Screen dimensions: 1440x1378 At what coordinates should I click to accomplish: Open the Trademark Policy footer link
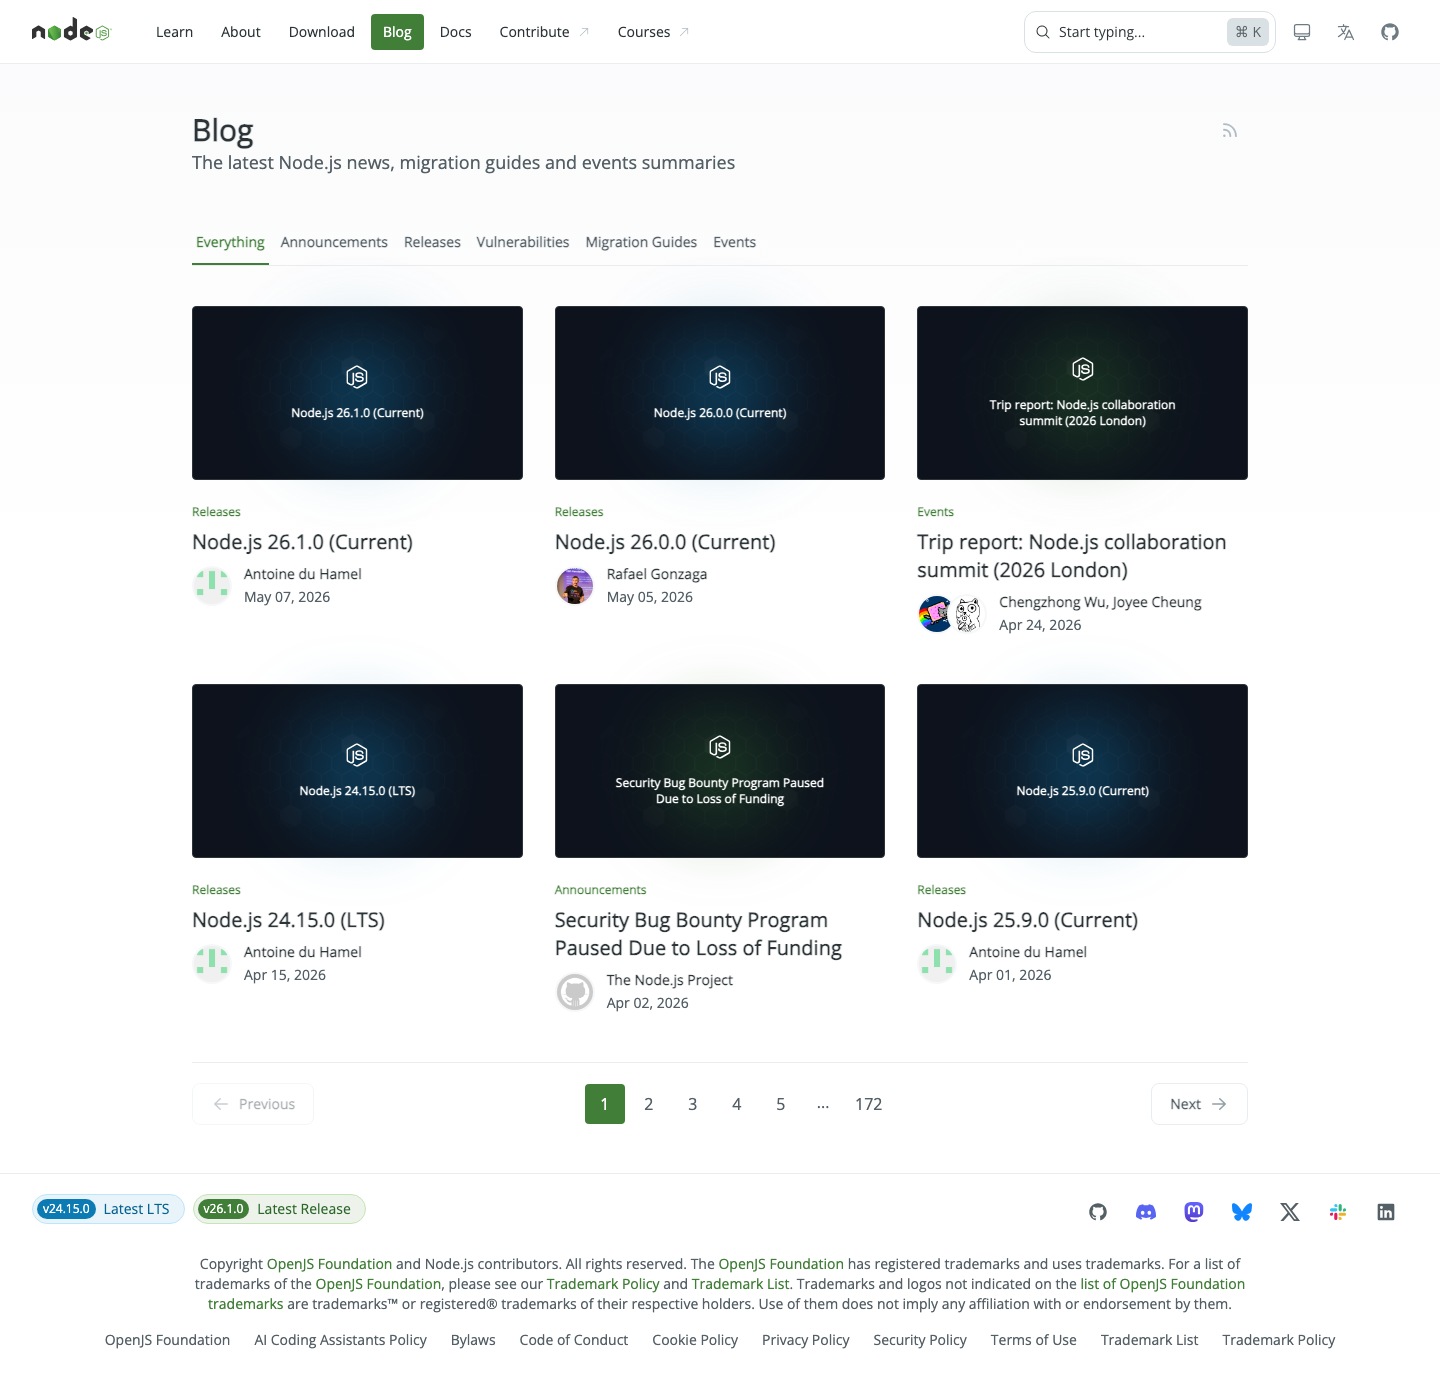point(1278,1340)
